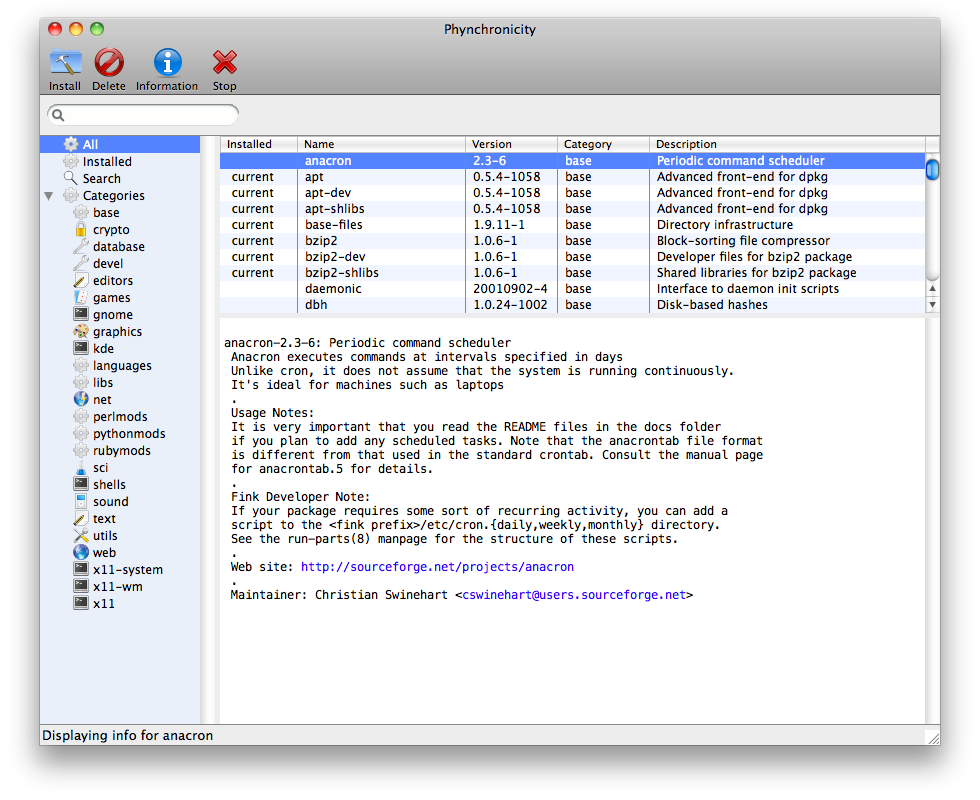The height and width of the screenshot is (800, 980).
Task: Click the Stop red X icon
Action: pos(224,63)
